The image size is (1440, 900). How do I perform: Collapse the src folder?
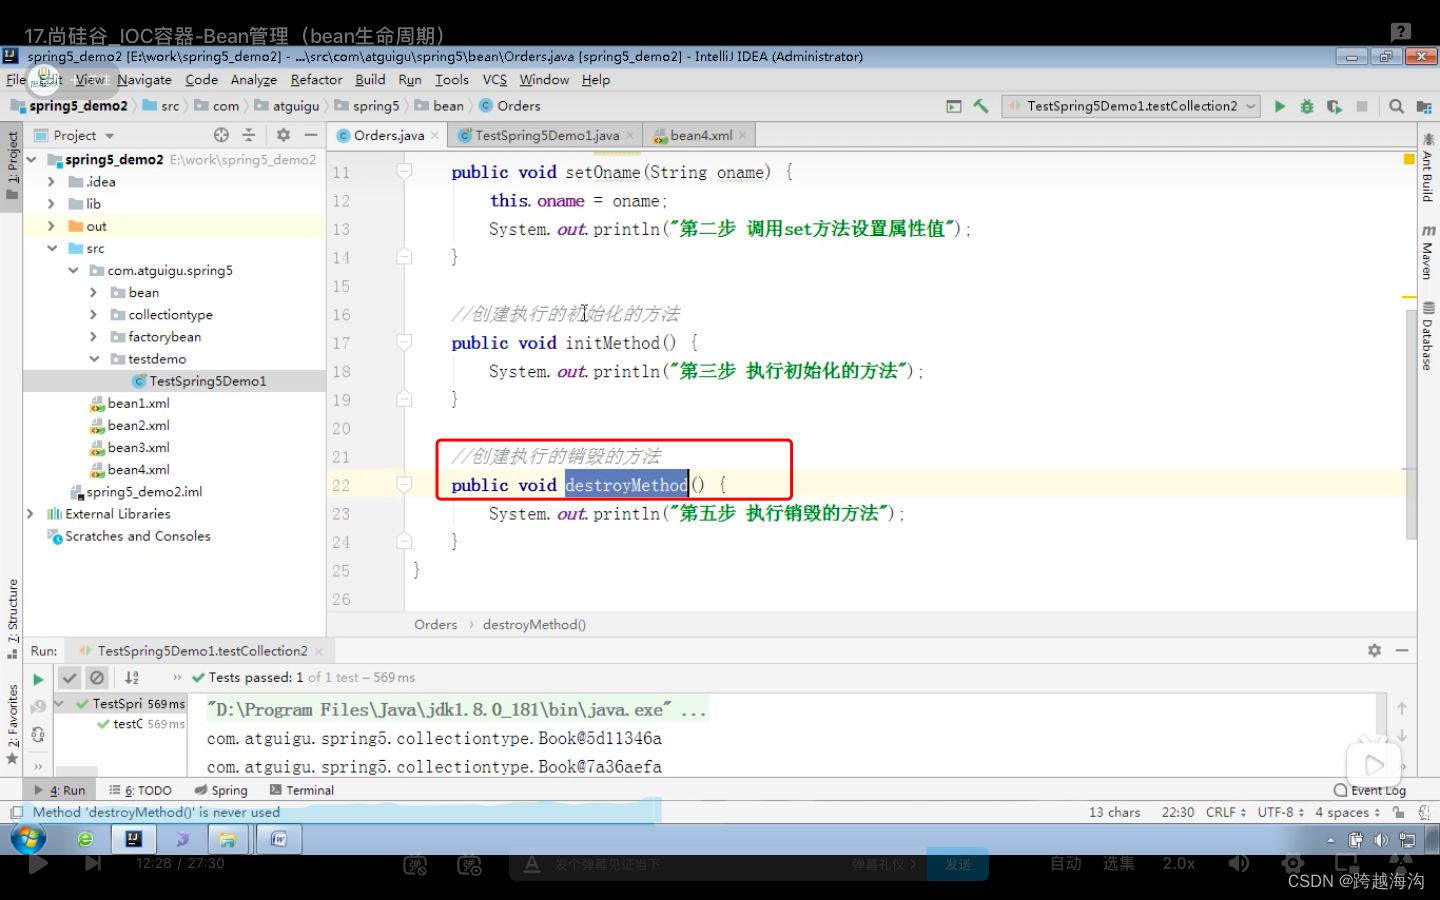[51, 248]
